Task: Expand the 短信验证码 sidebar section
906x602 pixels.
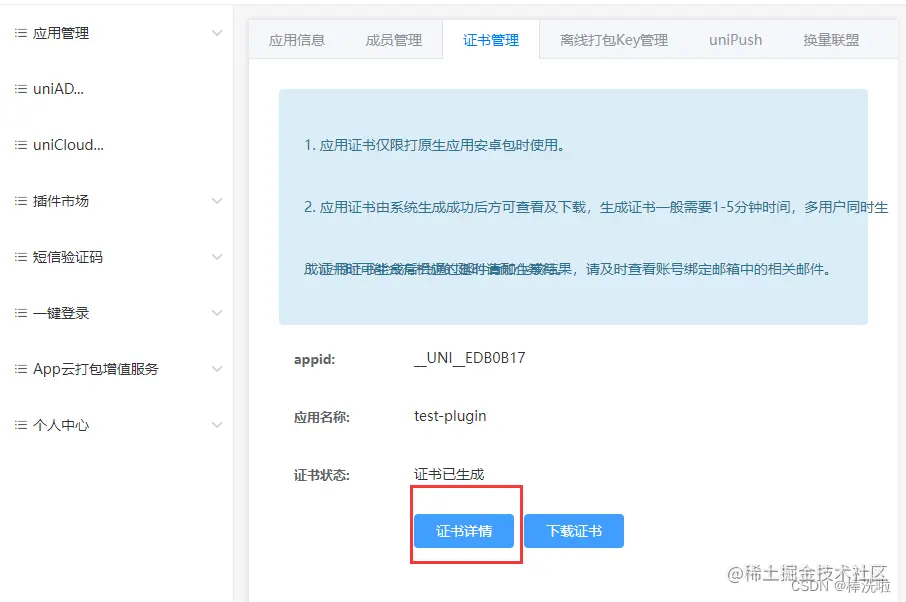Action: click(x=216, y=257)
